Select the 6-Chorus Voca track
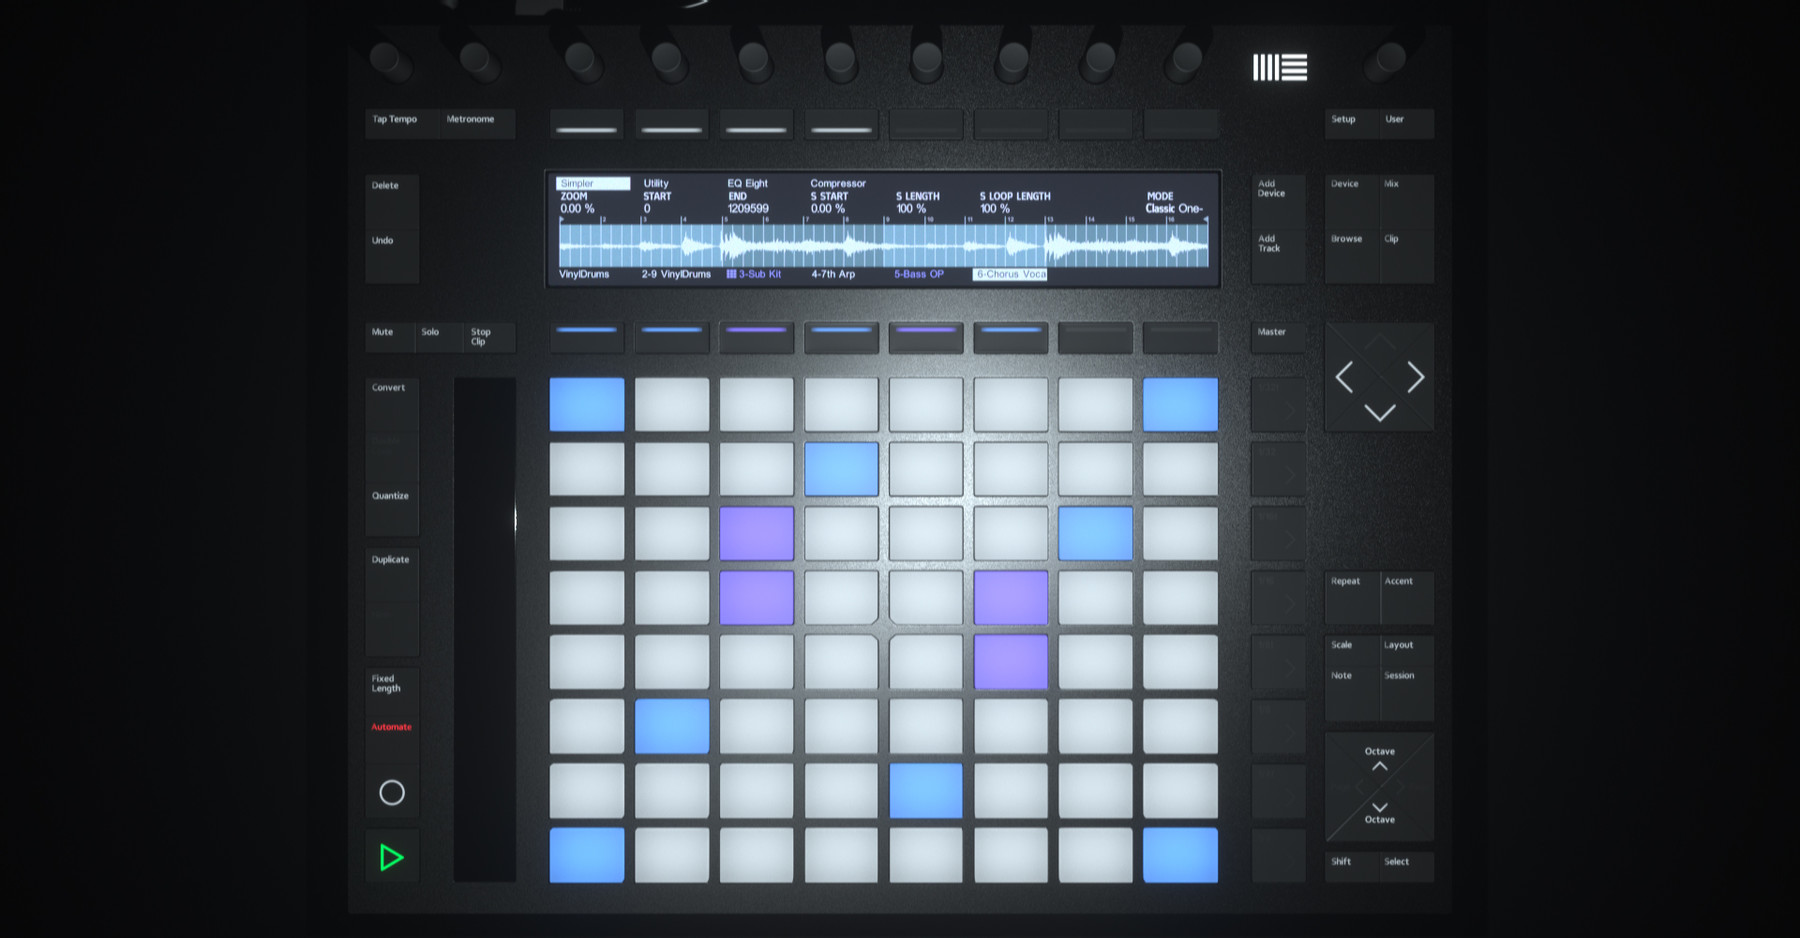 pyautogui.click(x=1010, y=273)
